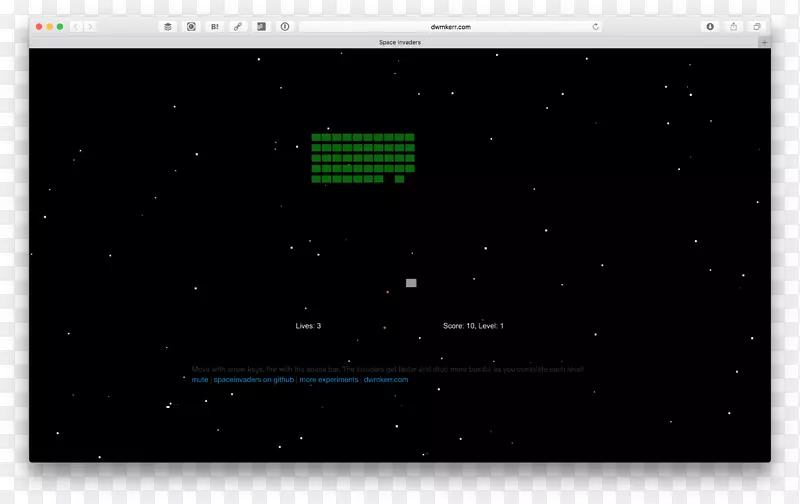Open the more experiments link
This screenshot has width=800, height=504.
tap(329, 380)
